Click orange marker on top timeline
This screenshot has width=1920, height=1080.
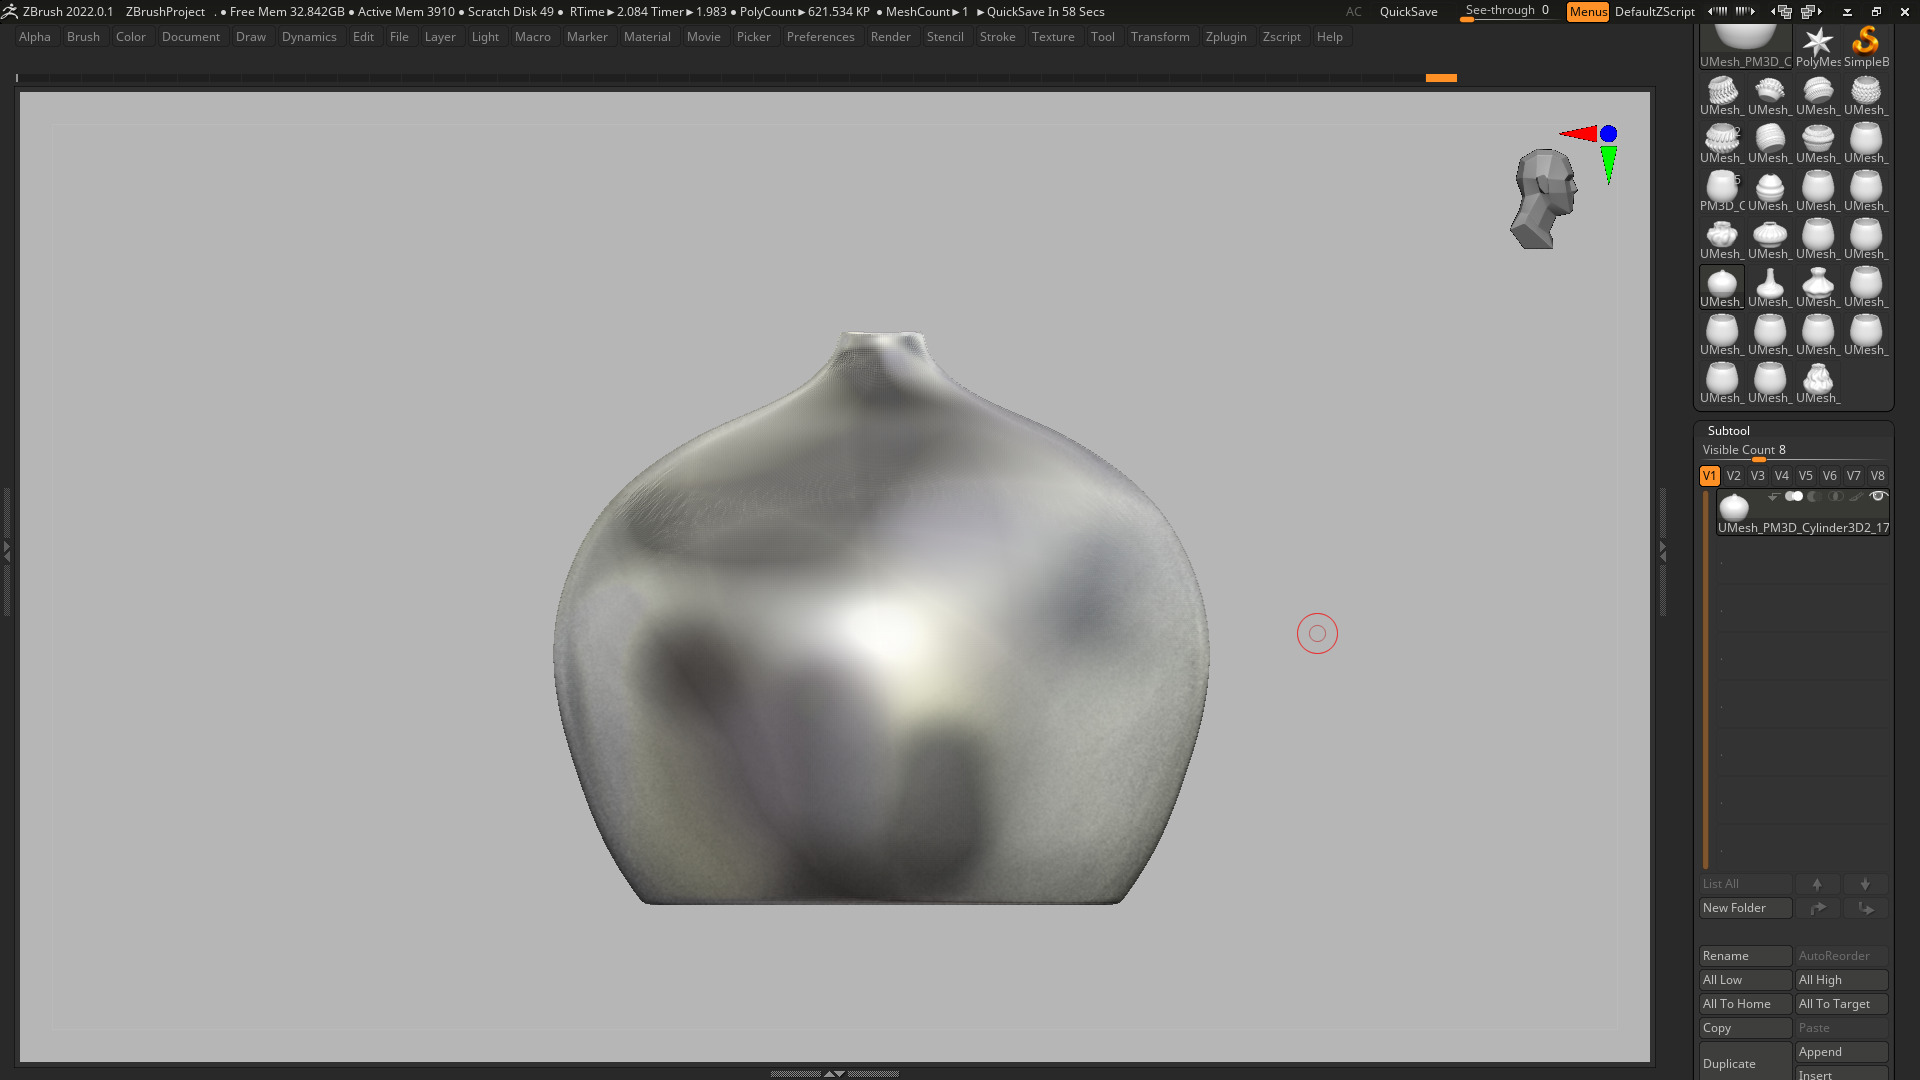click(x=1441, y=78)
